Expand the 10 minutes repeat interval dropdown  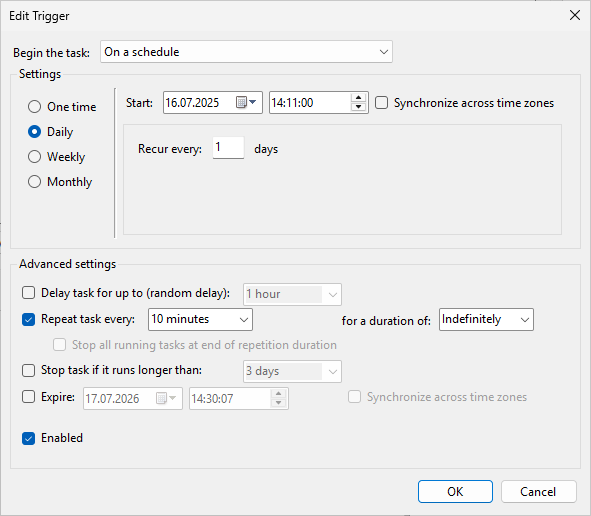tap(200, 319)
